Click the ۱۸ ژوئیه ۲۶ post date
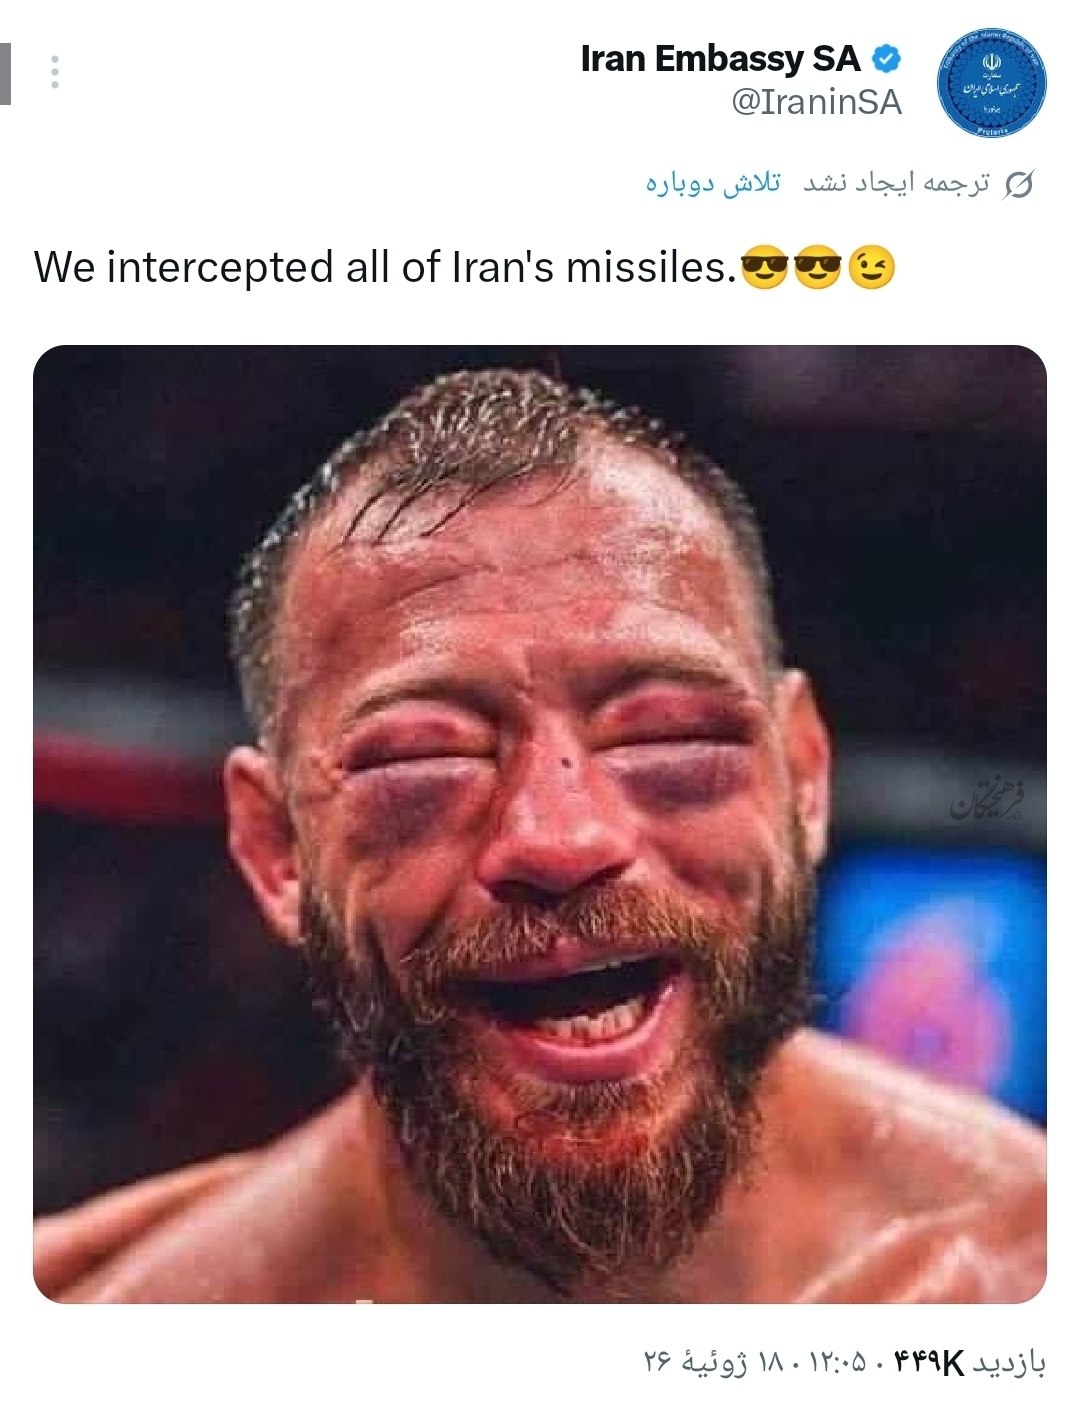 pos(715,1362)
